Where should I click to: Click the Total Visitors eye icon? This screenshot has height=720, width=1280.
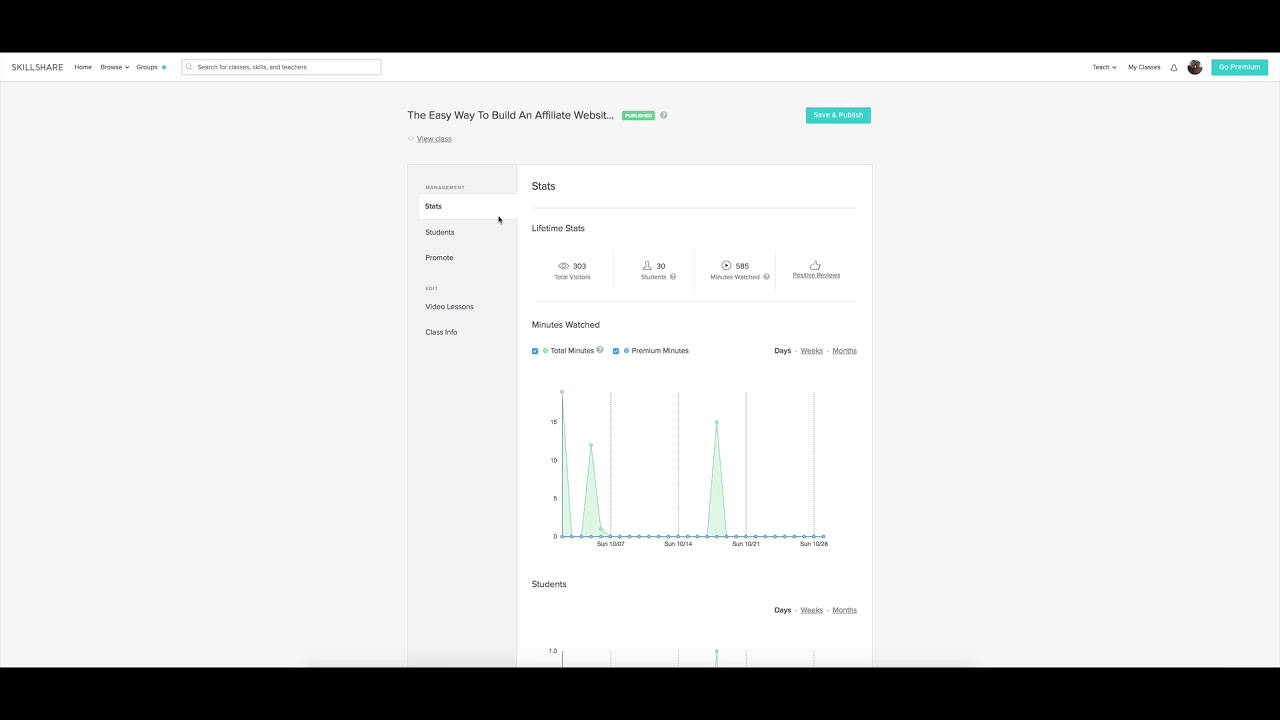coord(563,266)
